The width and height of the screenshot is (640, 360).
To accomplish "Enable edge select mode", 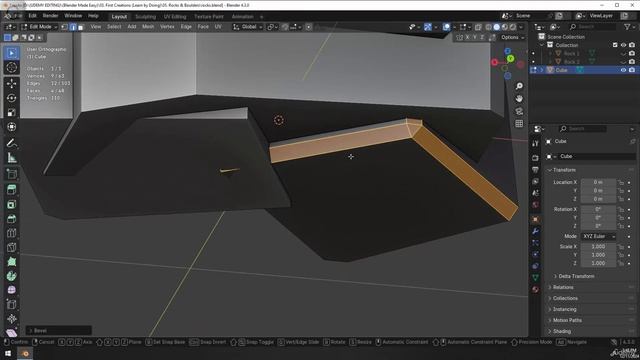I will 73,27.
